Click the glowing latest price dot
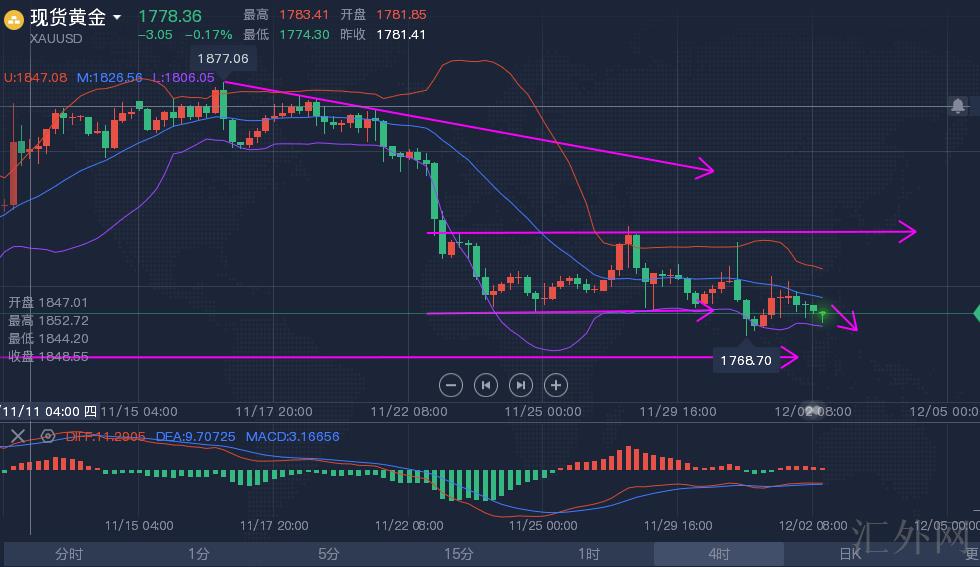 click(x=823, y=313)
